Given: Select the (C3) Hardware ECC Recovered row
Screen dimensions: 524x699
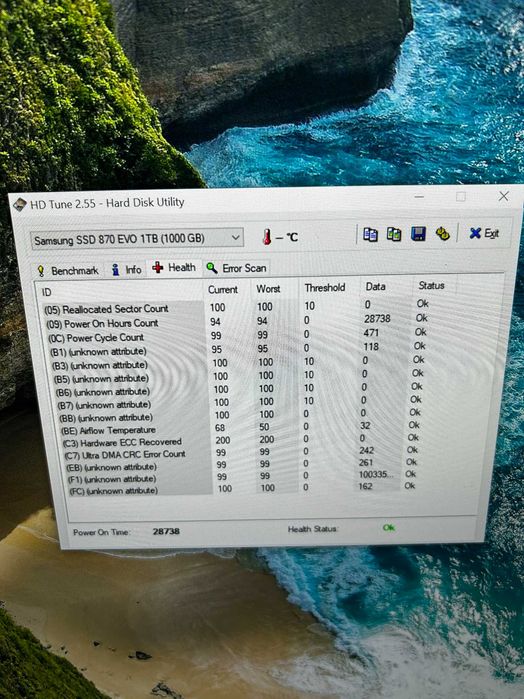Looking at the screenshot, I should (x=240, y=440).
